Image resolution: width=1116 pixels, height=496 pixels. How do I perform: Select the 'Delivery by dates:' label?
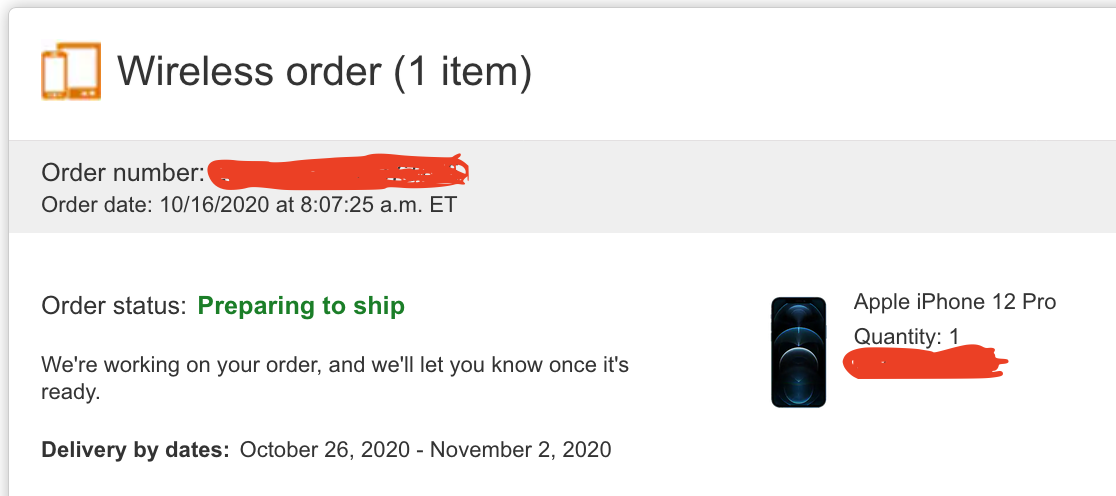click(136, 449)
